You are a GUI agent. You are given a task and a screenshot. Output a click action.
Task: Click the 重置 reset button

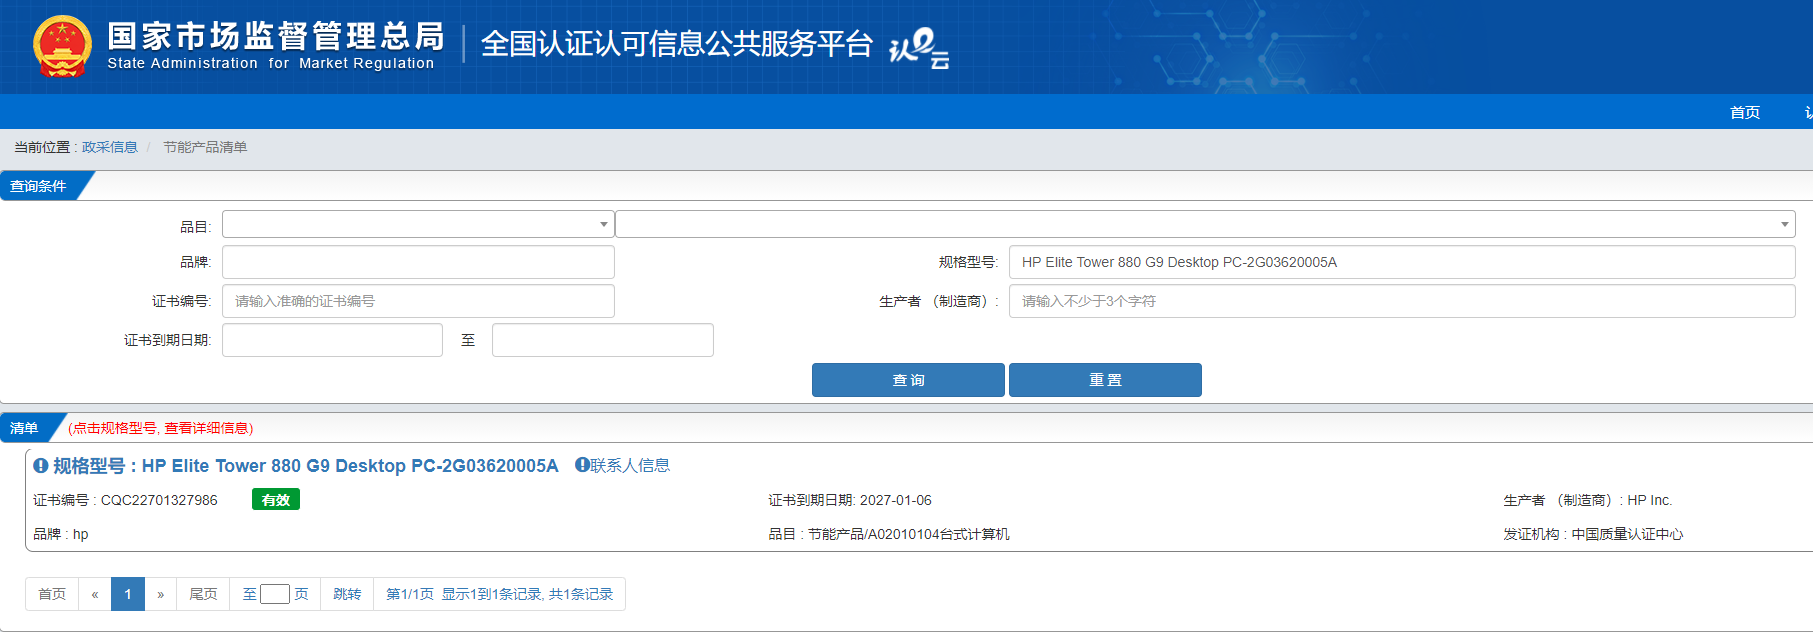coord(1105,380)
